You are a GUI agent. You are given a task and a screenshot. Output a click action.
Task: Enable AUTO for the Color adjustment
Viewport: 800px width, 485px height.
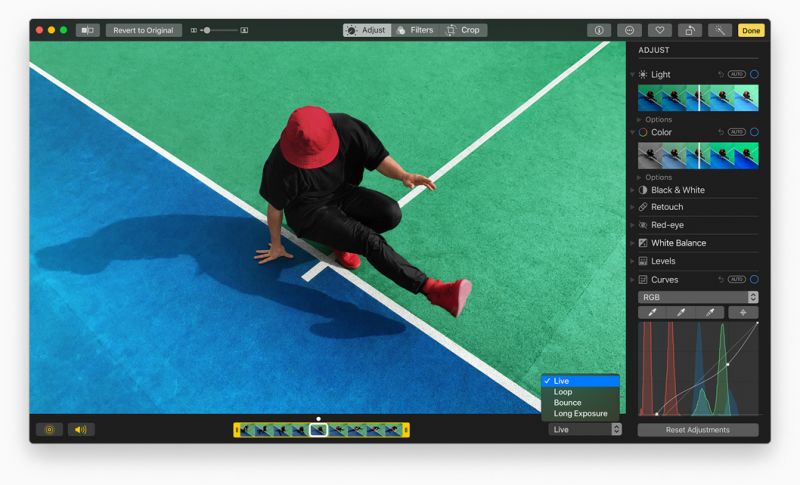(737, 132)
